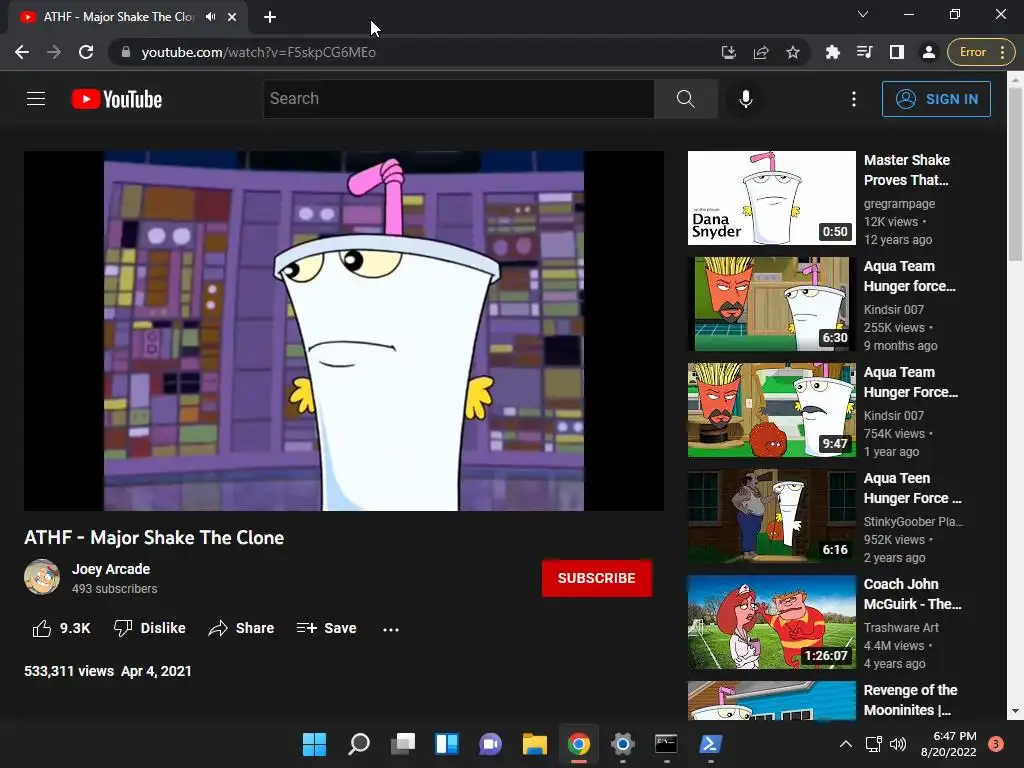Open Revenge of the Mooninites thumbnail
Image resolution: width=1024 pixels, height=768 pixels.
pyautogui.click(x=771, y=700)
